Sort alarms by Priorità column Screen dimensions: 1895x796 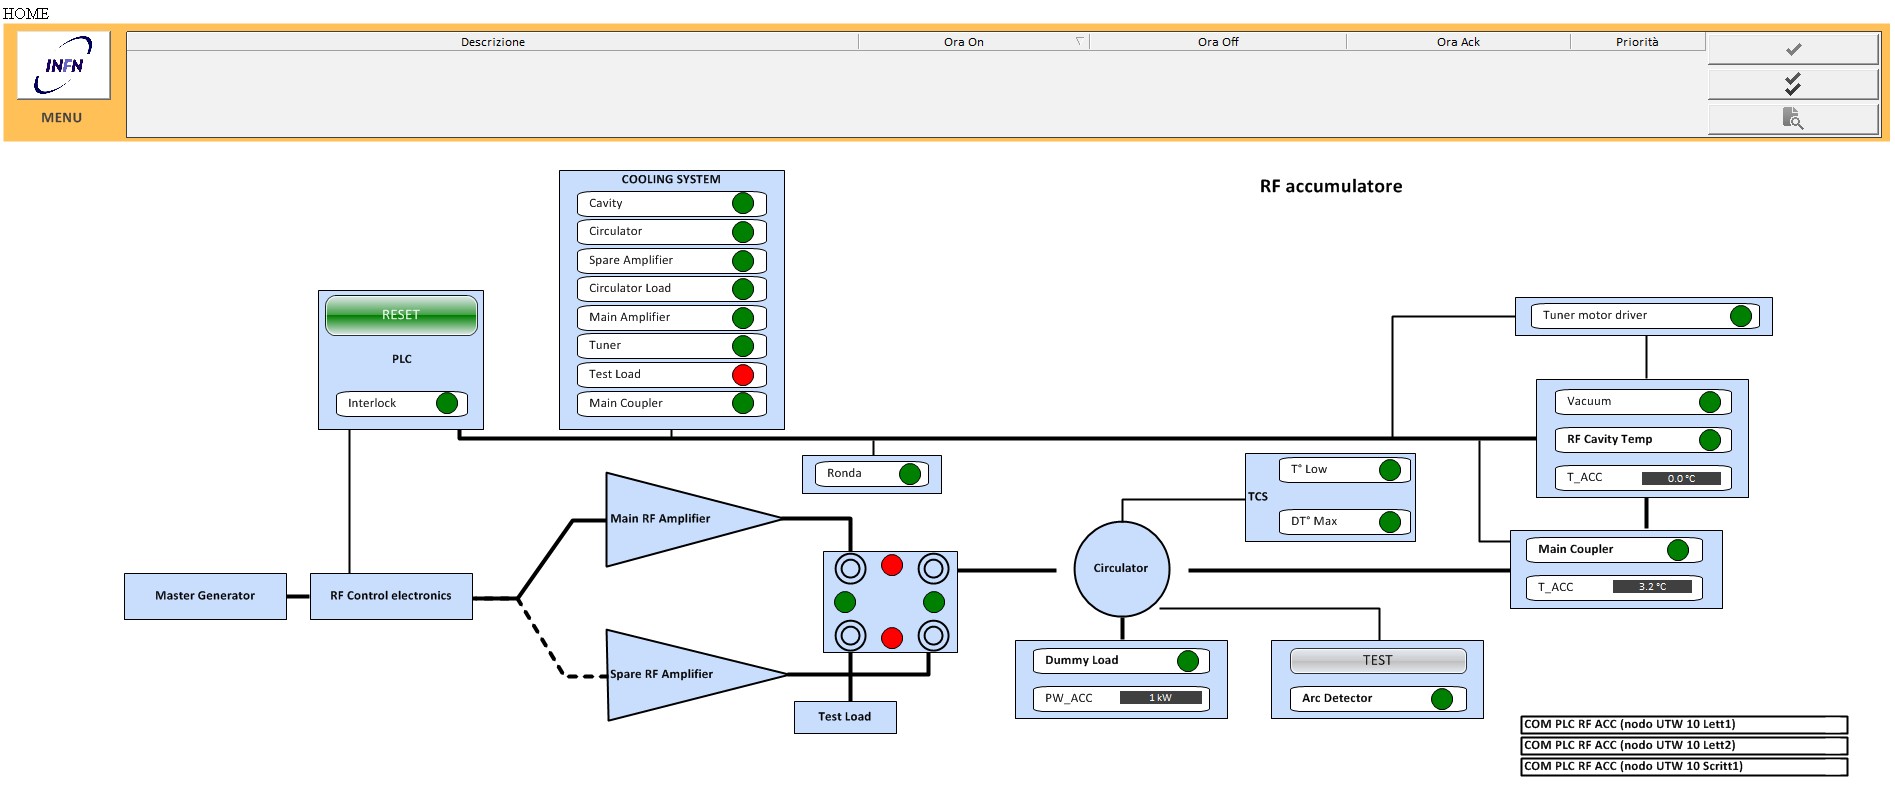[x=1637, y=42]
